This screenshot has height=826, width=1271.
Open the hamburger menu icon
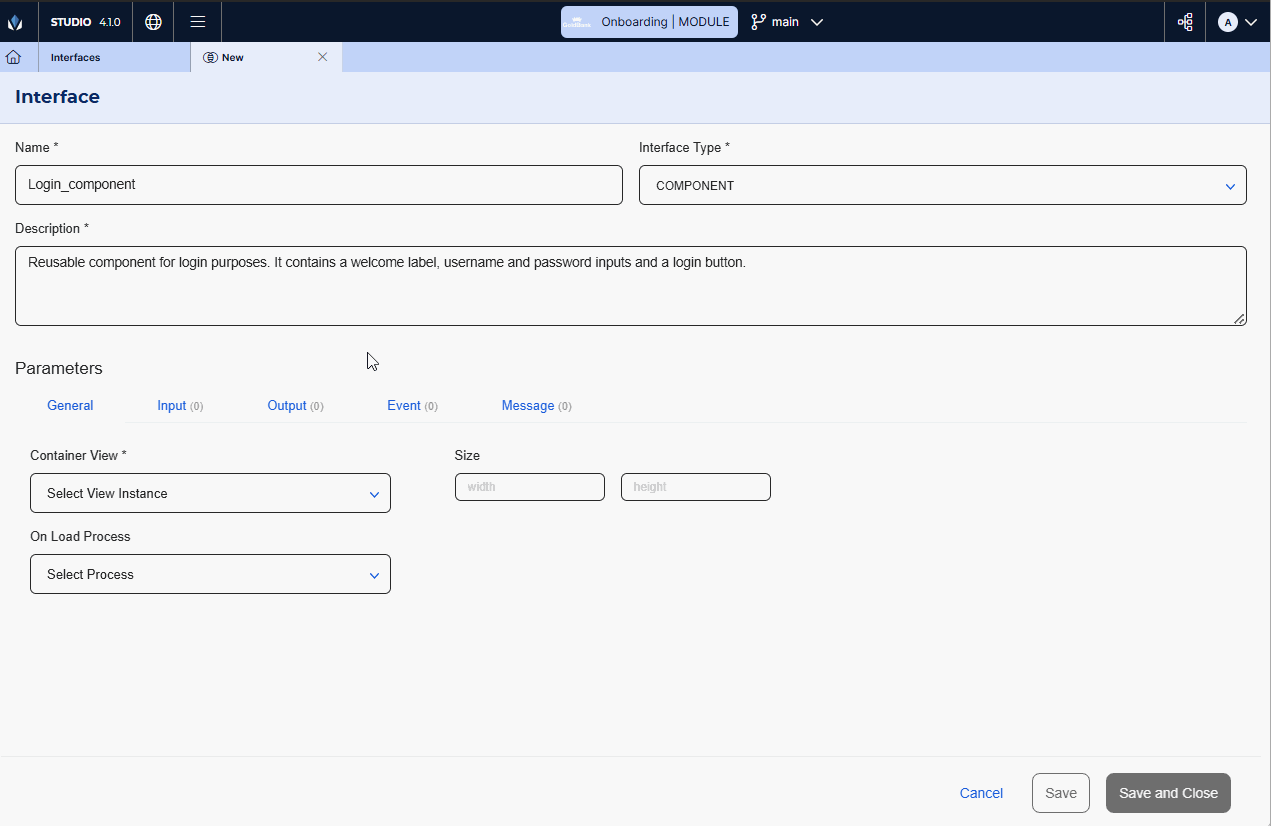198,22
